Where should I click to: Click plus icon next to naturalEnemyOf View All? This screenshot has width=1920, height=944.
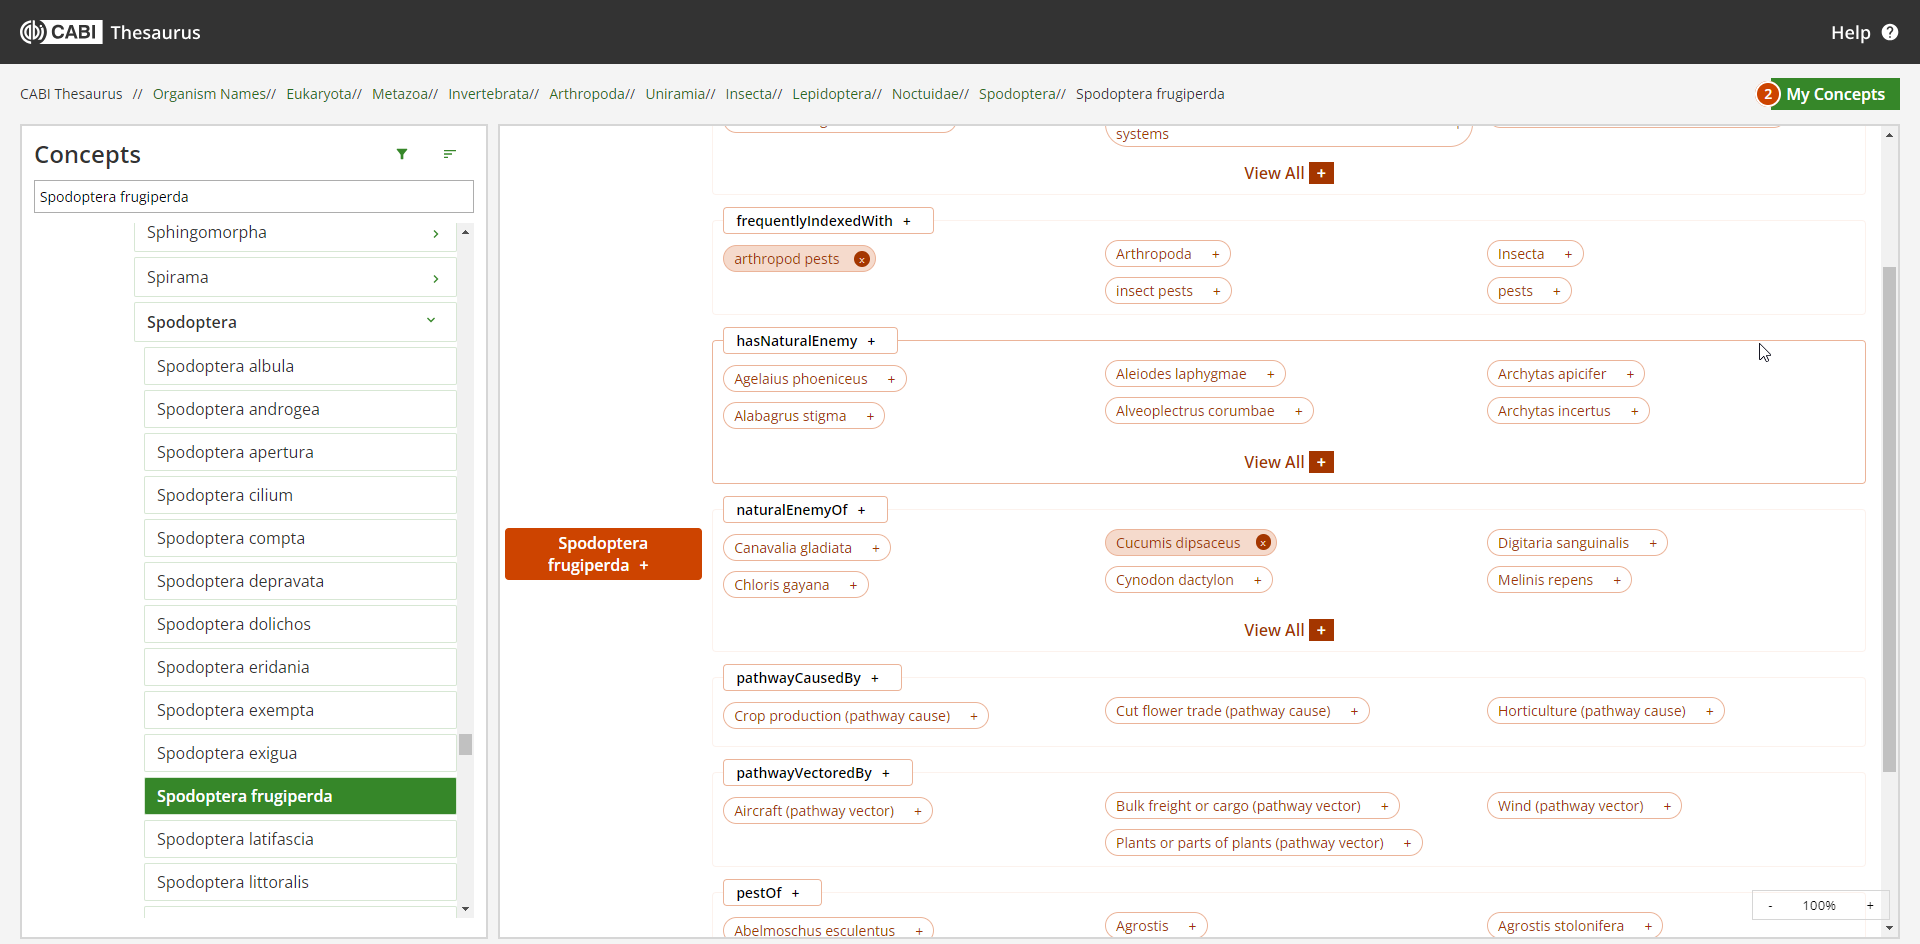point(1321,630)
